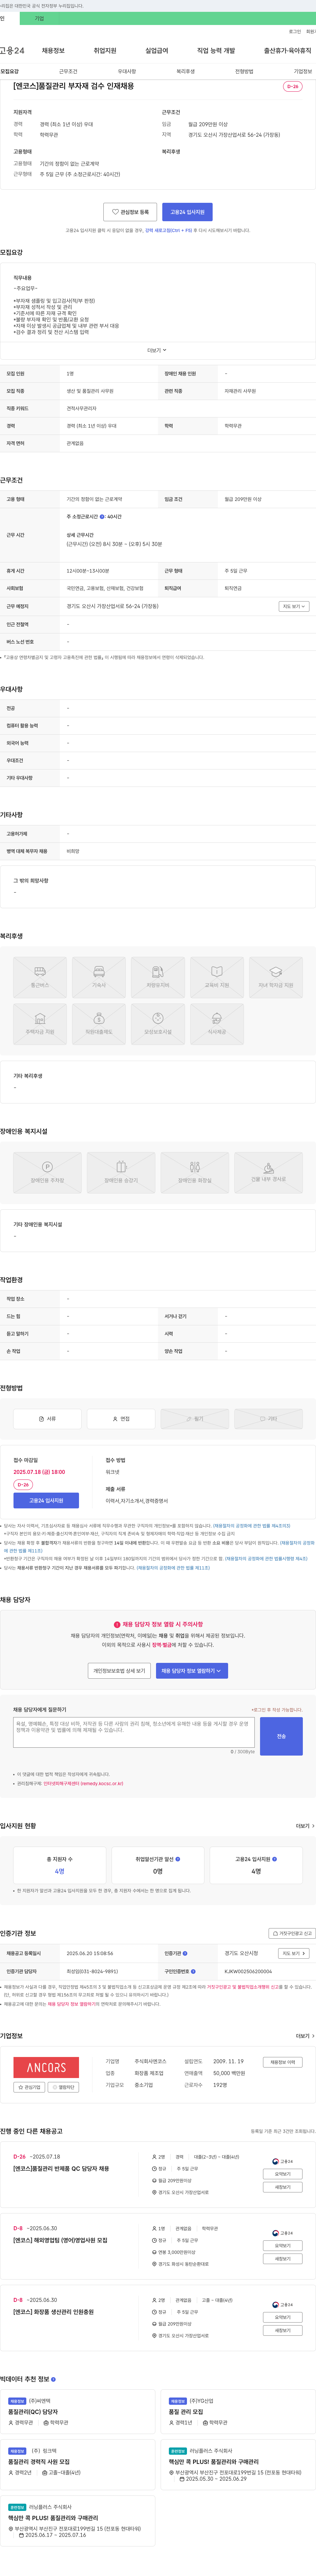Viewport: 316px width, 2576px height.
Task: Click info icon next to 취업알선기관 알선
Action: (x=178, y=1859)
